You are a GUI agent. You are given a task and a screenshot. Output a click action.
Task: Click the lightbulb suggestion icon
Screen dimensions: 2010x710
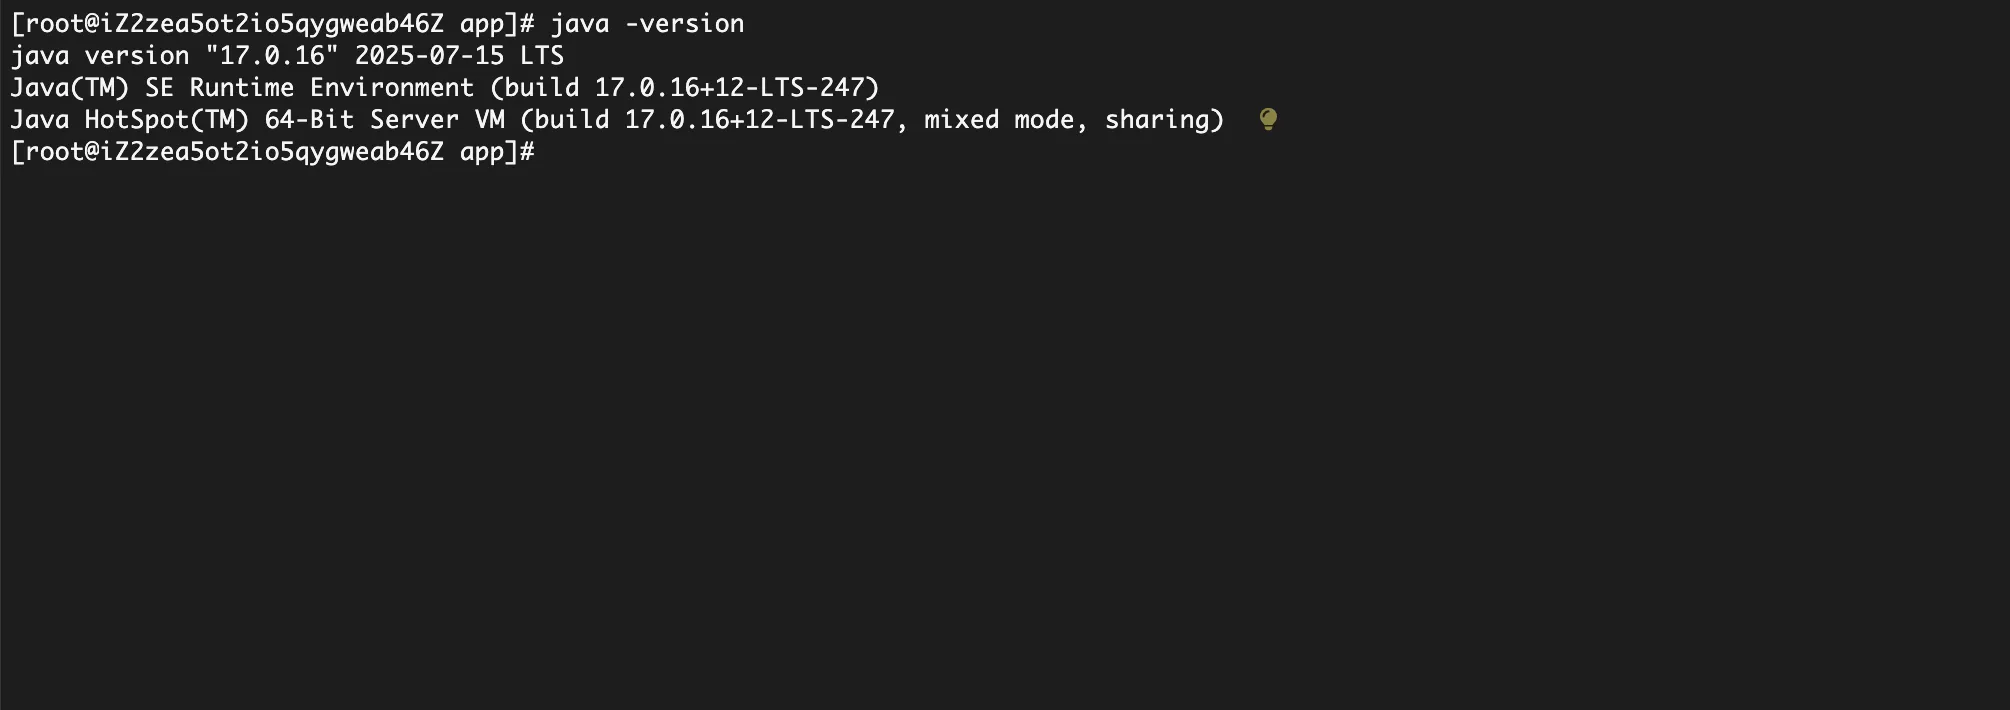coord(1268,119)
